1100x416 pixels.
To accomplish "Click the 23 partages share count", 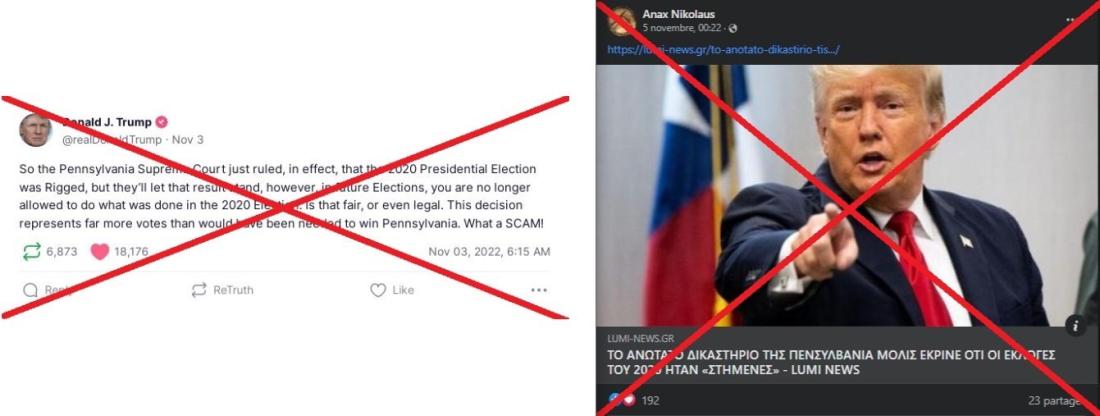I will pos(1054,401).
